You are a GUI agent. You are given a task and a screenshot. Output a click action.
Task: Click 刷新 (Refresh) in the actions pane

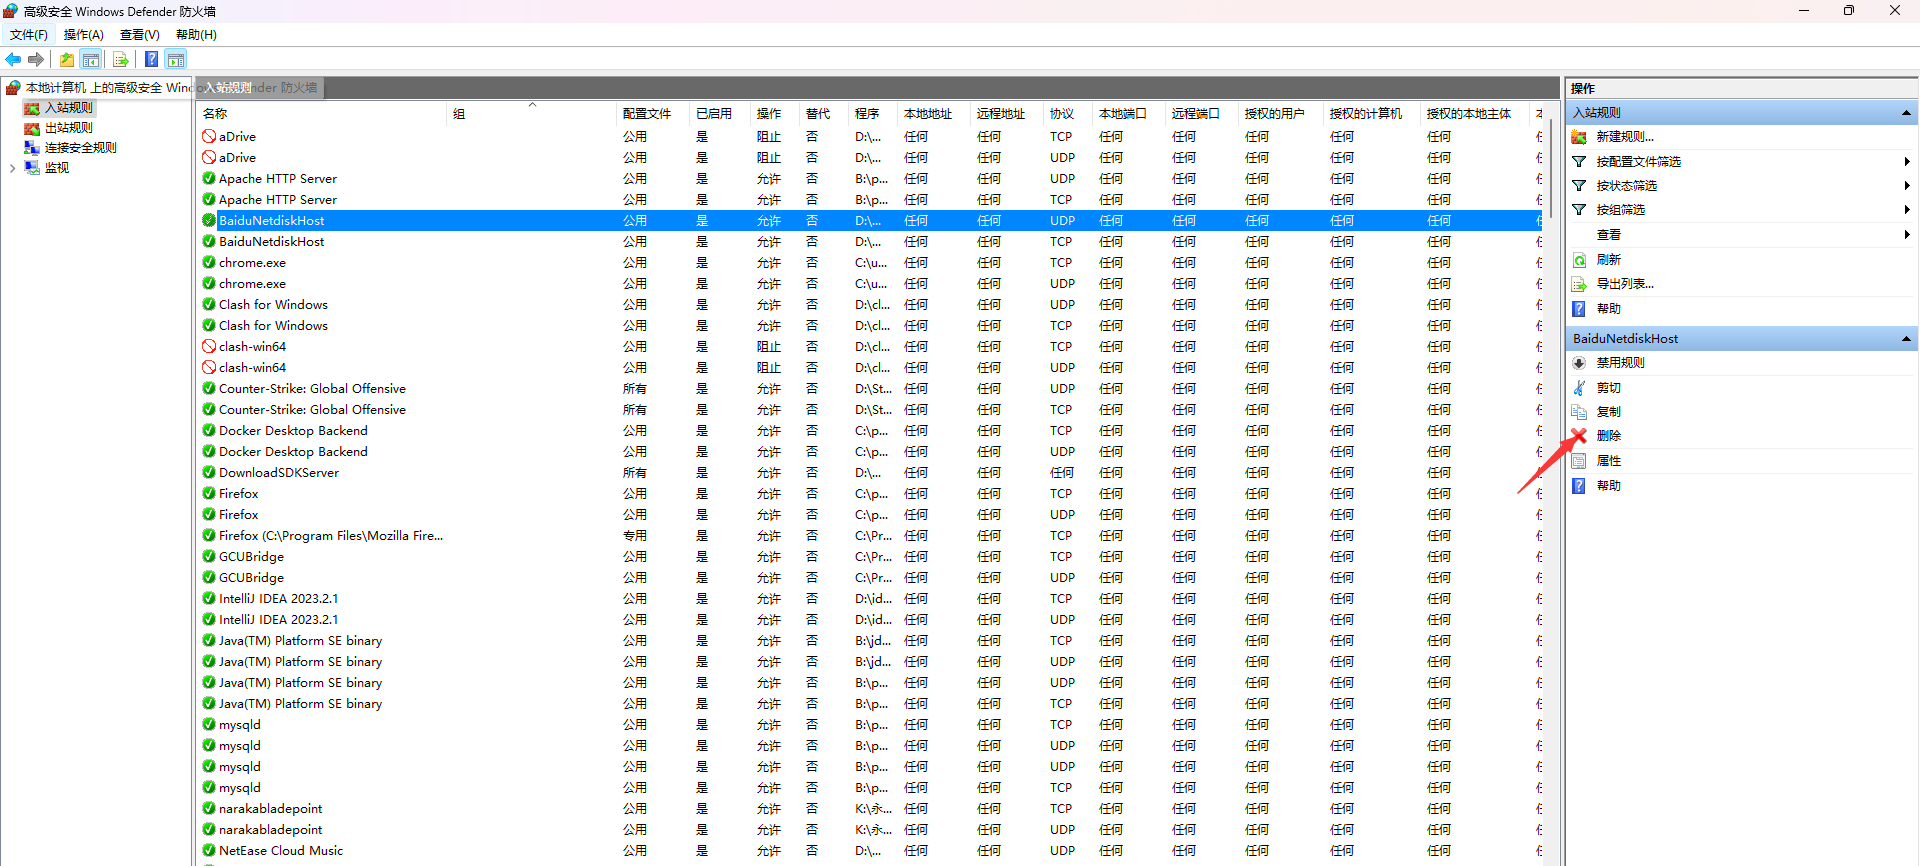click(x=1608, y=260)
